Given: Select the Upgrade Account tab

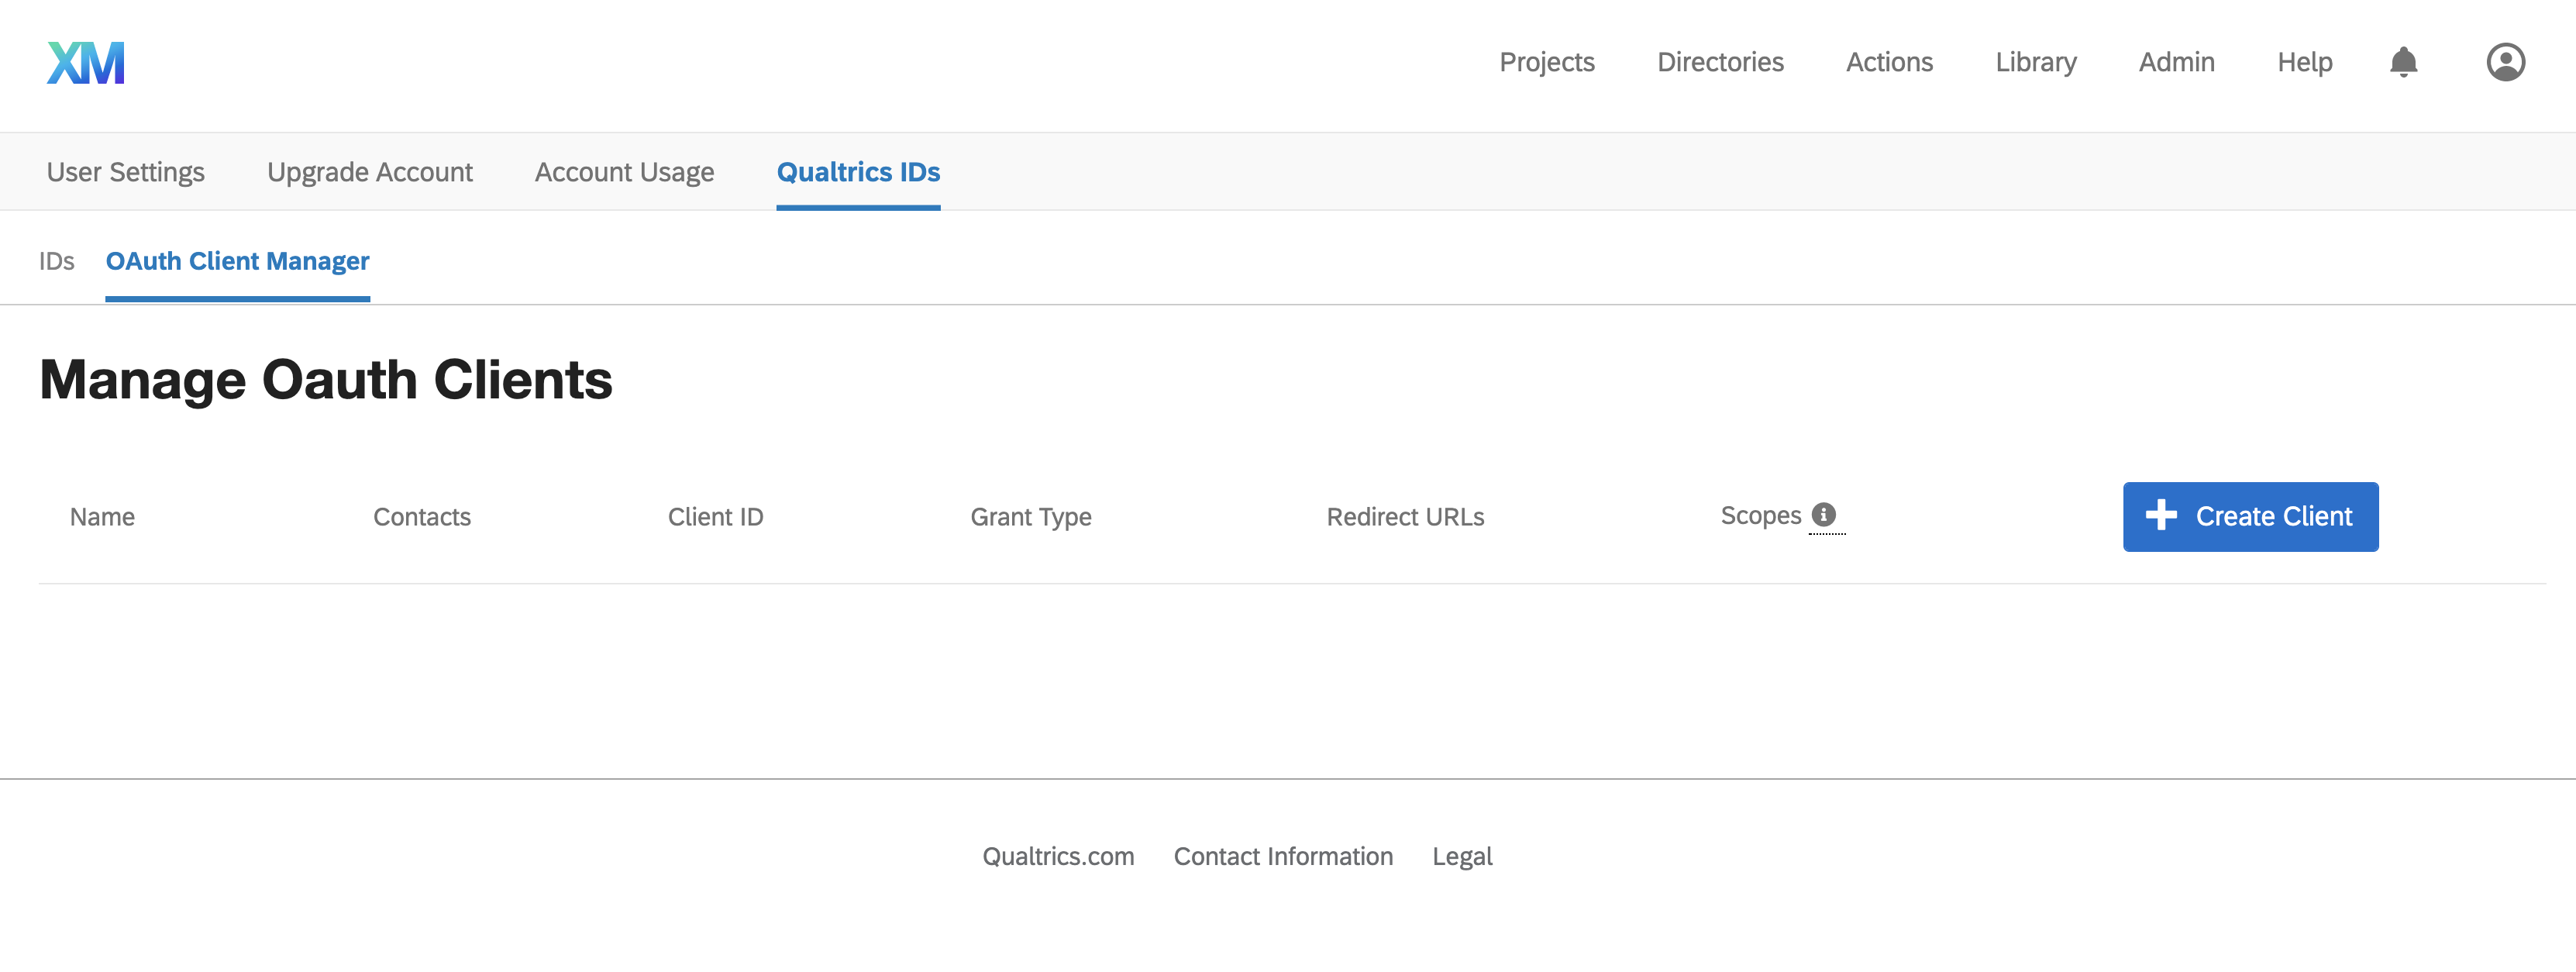Looking at the screenshot, I should 369,172.
